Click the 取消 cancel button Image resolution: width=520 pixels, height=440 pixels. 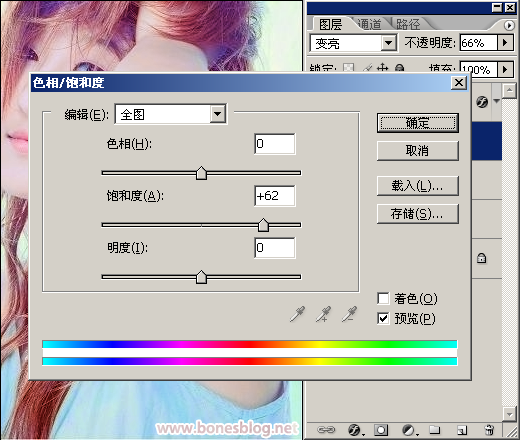pos(418,151)
